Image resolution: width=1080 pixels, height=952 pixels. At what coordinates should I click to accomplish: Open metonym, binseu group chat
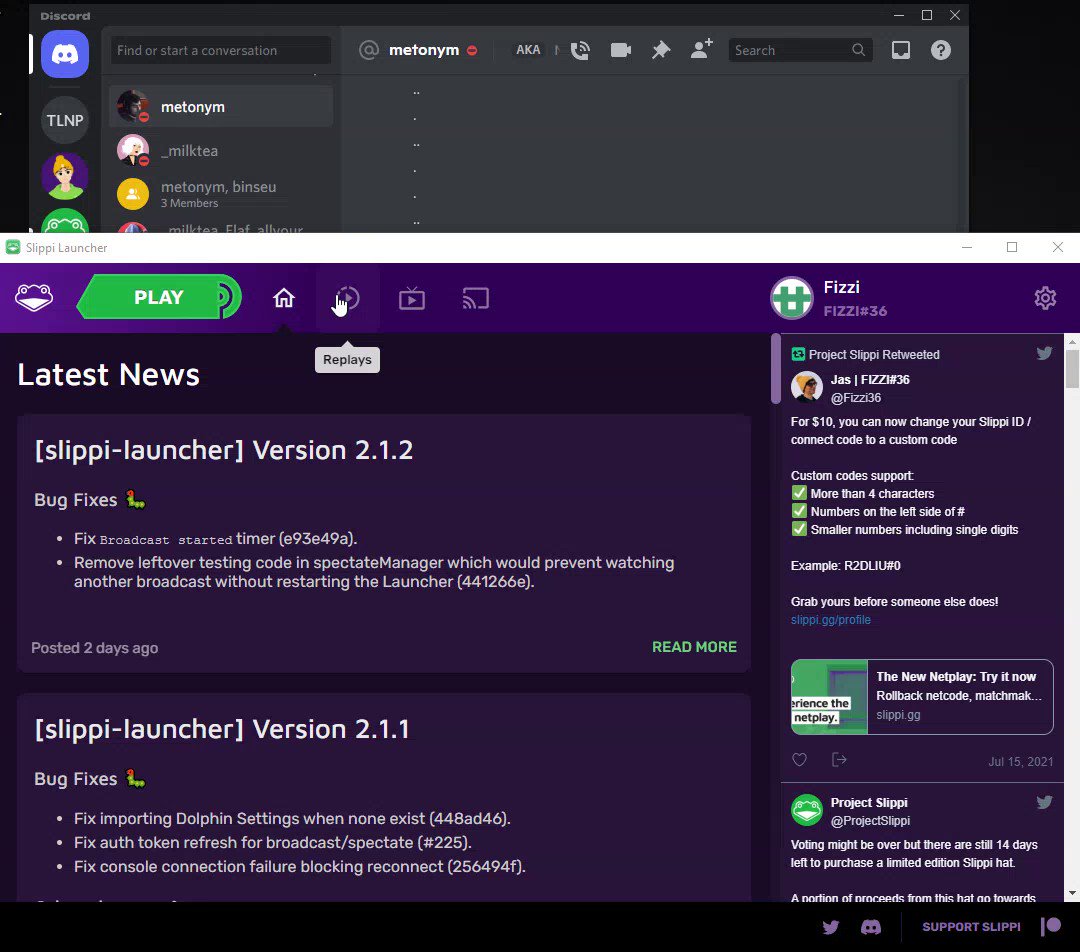pos(221,194)
